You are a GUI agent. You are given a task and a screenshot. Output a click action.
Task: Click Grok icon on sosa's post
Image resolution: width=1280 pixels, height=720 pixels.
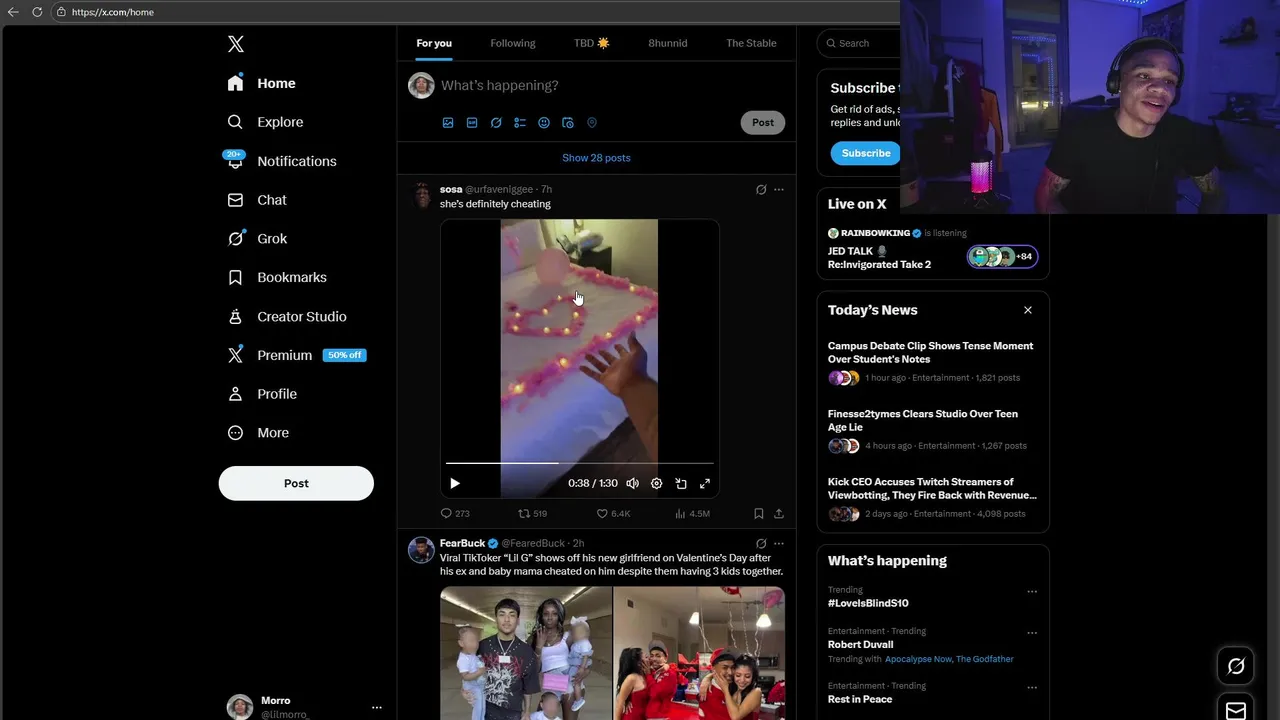click(x=761, y=190)
